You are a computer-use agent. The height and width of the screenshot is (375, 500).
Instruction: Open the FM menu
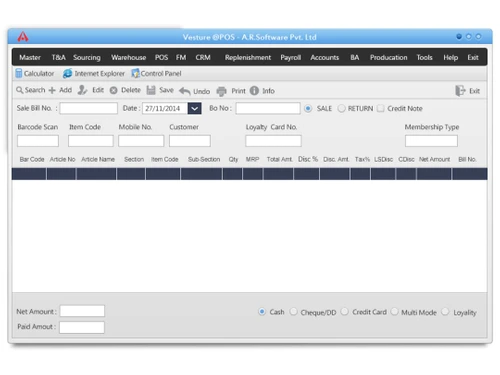tap(181, 57)
